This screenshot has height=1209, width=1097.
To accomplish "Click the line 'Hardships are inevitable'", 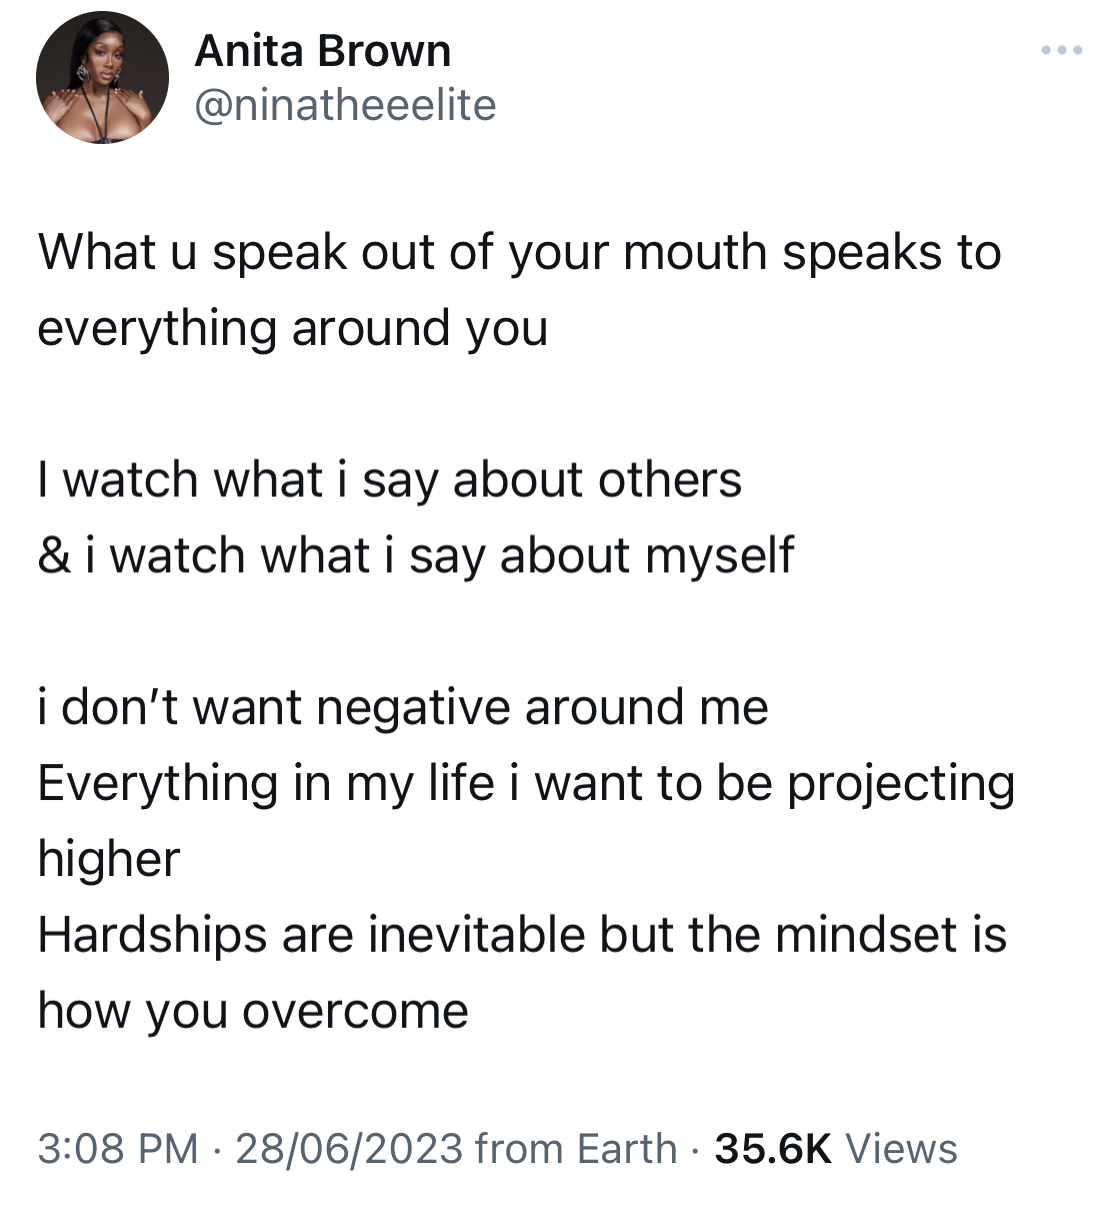I will pos(522,936).
